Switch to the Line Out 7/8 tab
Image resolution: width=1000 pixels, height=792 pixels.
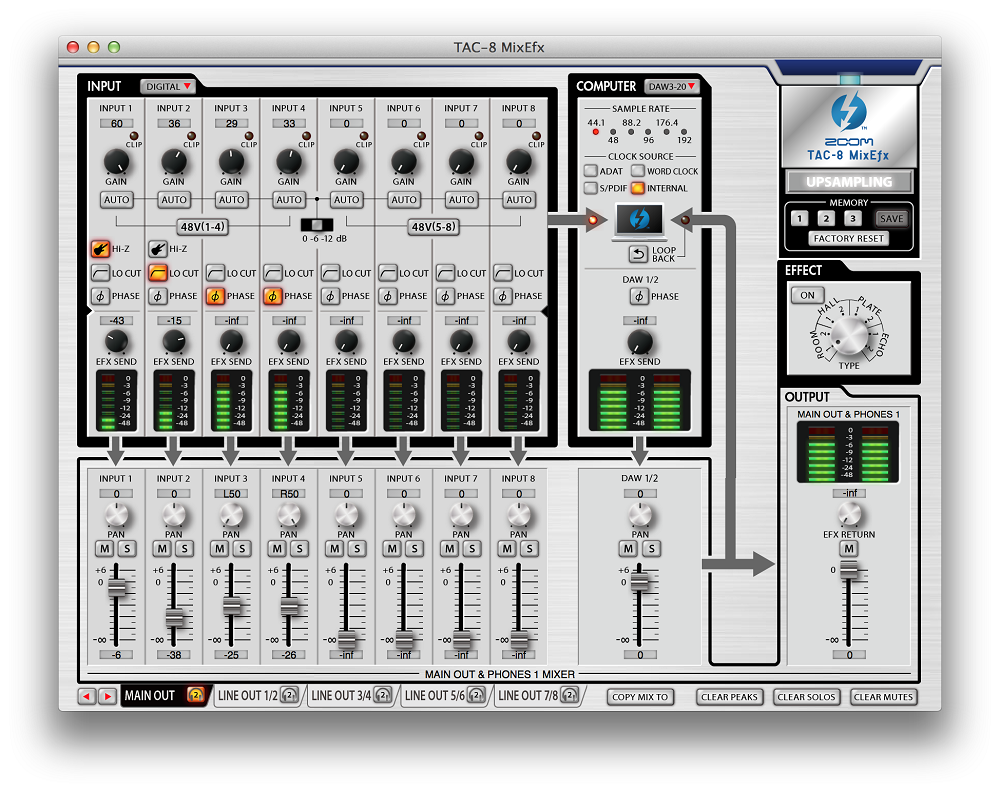pyautogui.click(x=527, y=696)
